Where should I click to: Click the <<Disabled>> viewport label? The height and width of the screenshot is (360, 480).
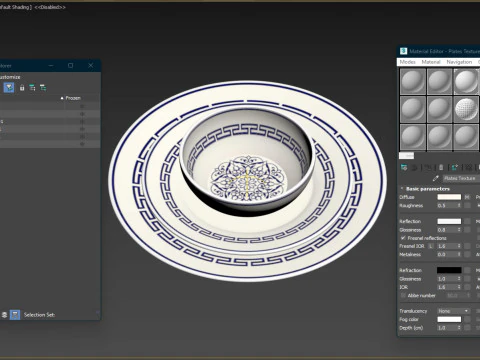click(x=50, y=7)
